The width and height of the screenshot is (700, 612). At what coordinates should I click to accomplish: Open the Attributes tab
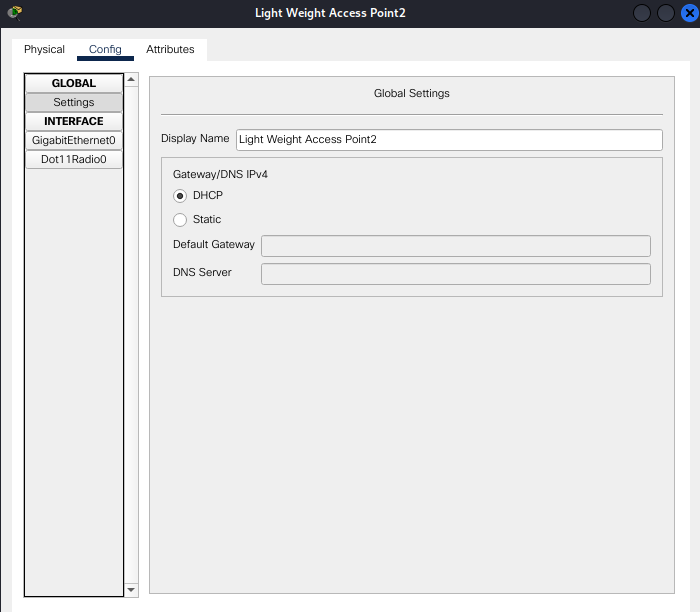tap(170, 49)
